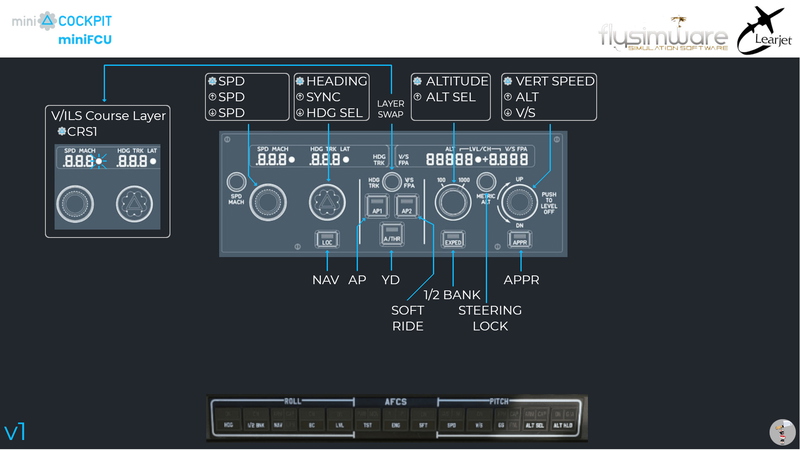Click the Learjet logo
Image resolution: width=800 pixels, height=450 pixels.
(765, 30)
